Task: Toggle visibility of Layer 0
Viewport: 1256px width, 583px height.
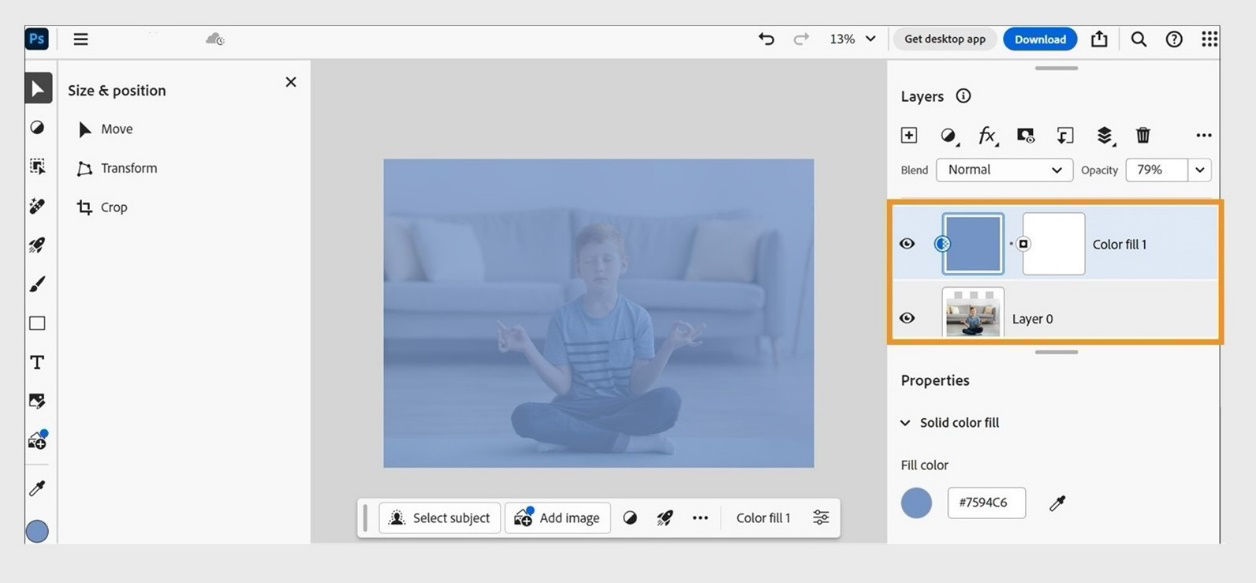Action: coord(907,317)
